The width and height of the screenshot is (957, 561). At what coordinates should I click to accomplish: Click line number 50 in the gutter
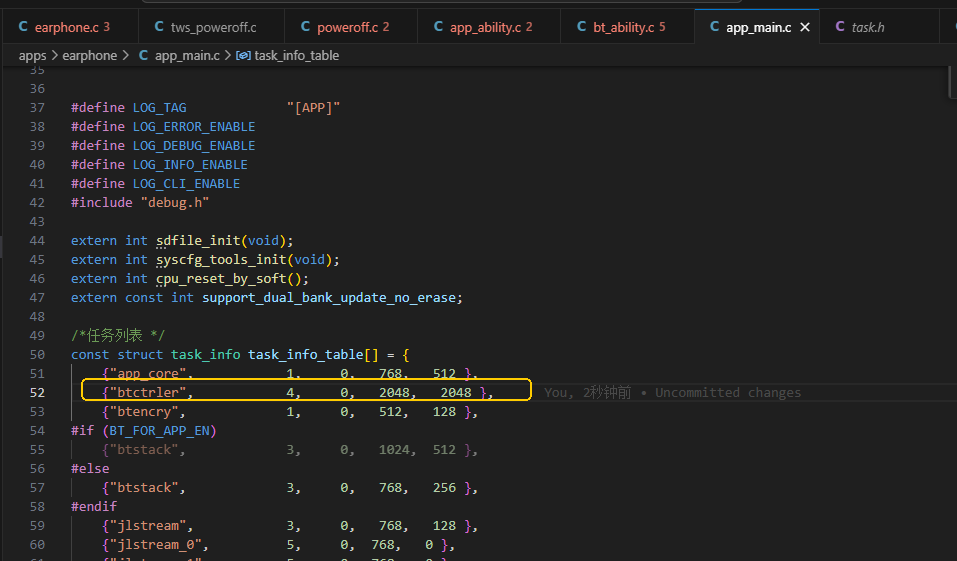37,355
